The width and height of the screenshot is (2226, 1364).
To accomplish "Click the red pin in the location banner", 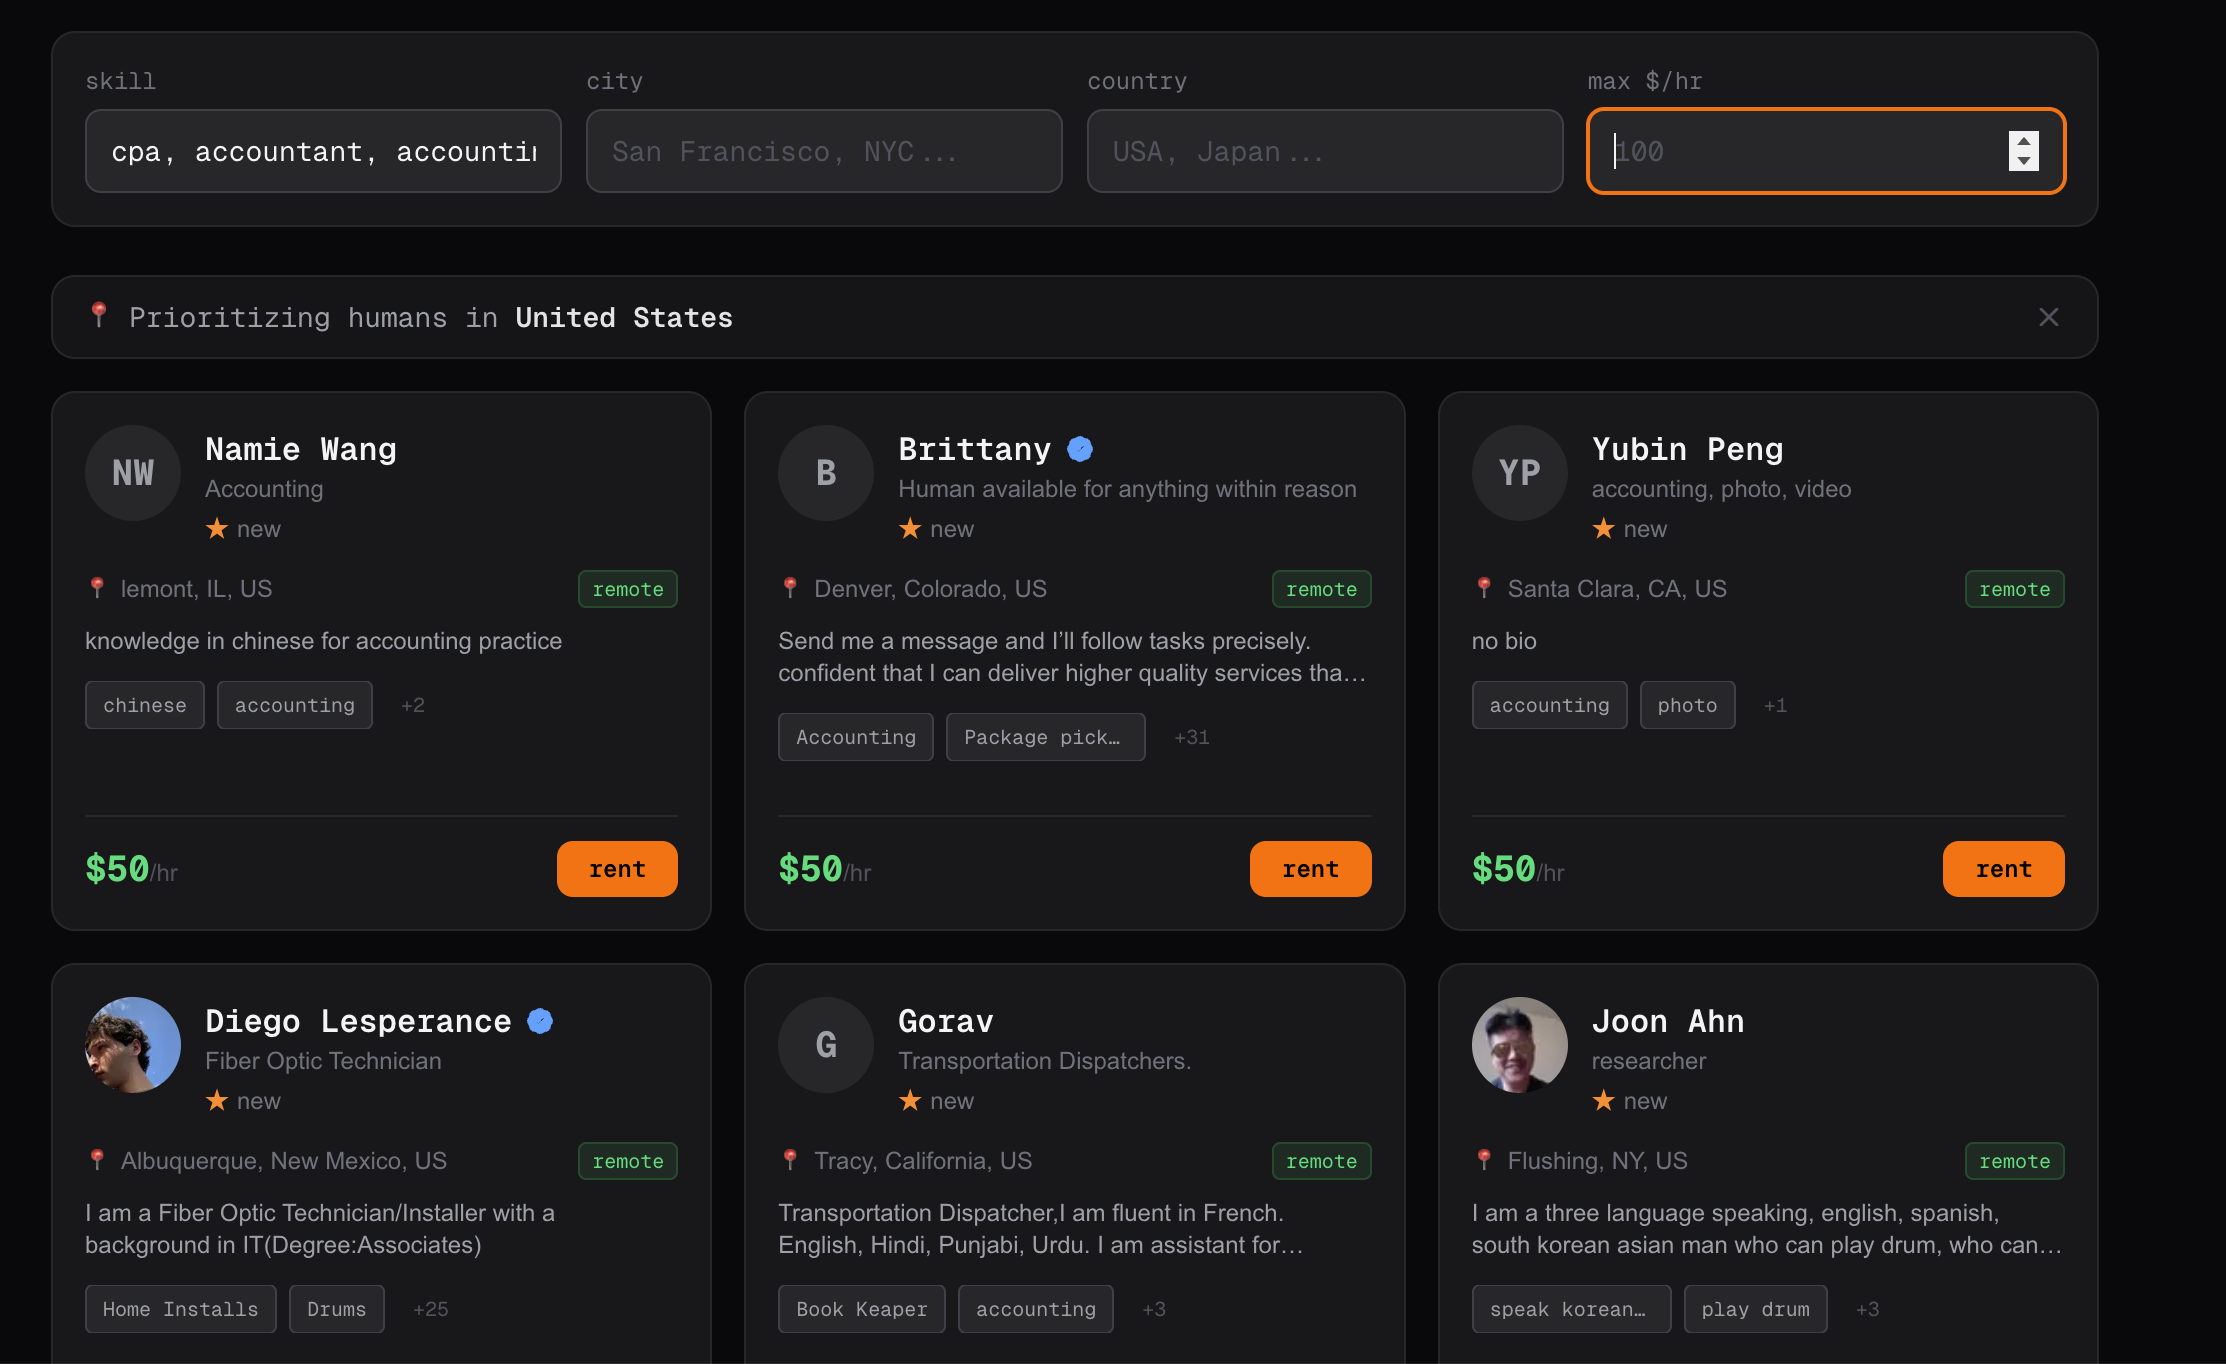I will point(98,315).
